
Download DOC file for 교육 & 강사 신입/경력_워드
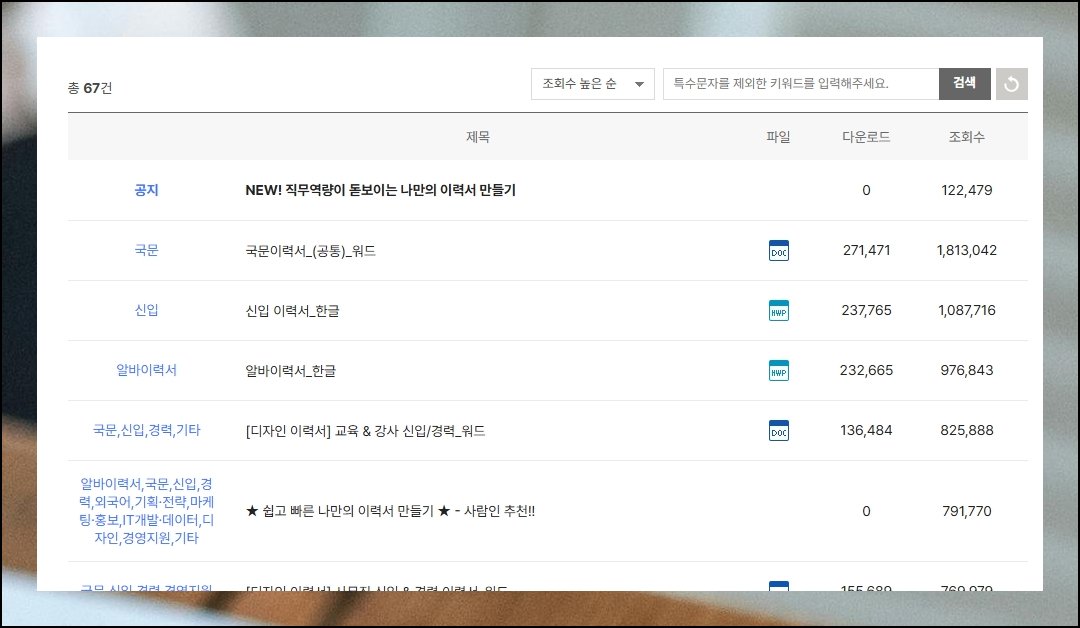point(778,430)
